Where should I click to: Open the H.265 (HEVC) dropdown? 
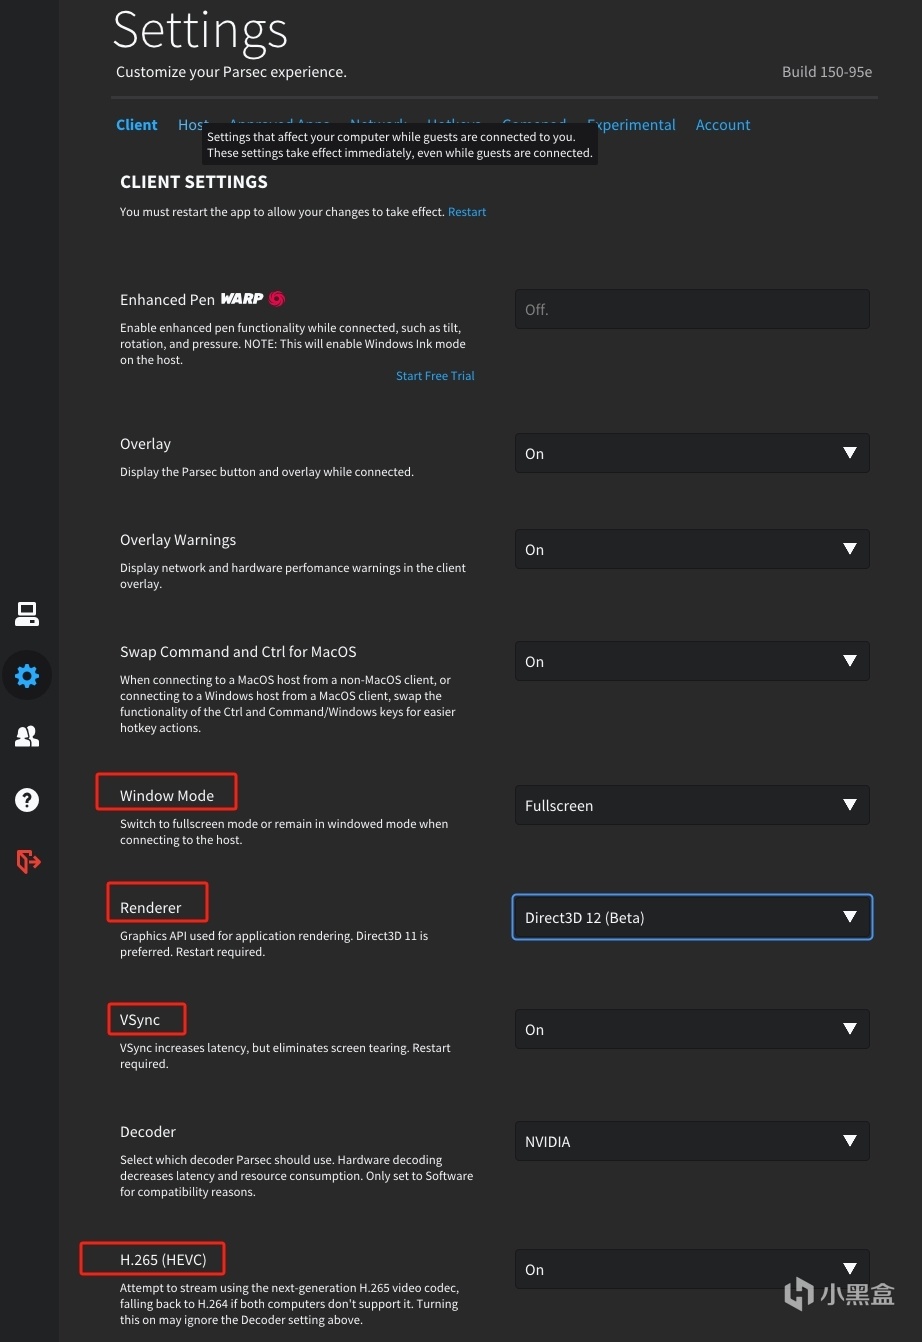click(691, 1269)
